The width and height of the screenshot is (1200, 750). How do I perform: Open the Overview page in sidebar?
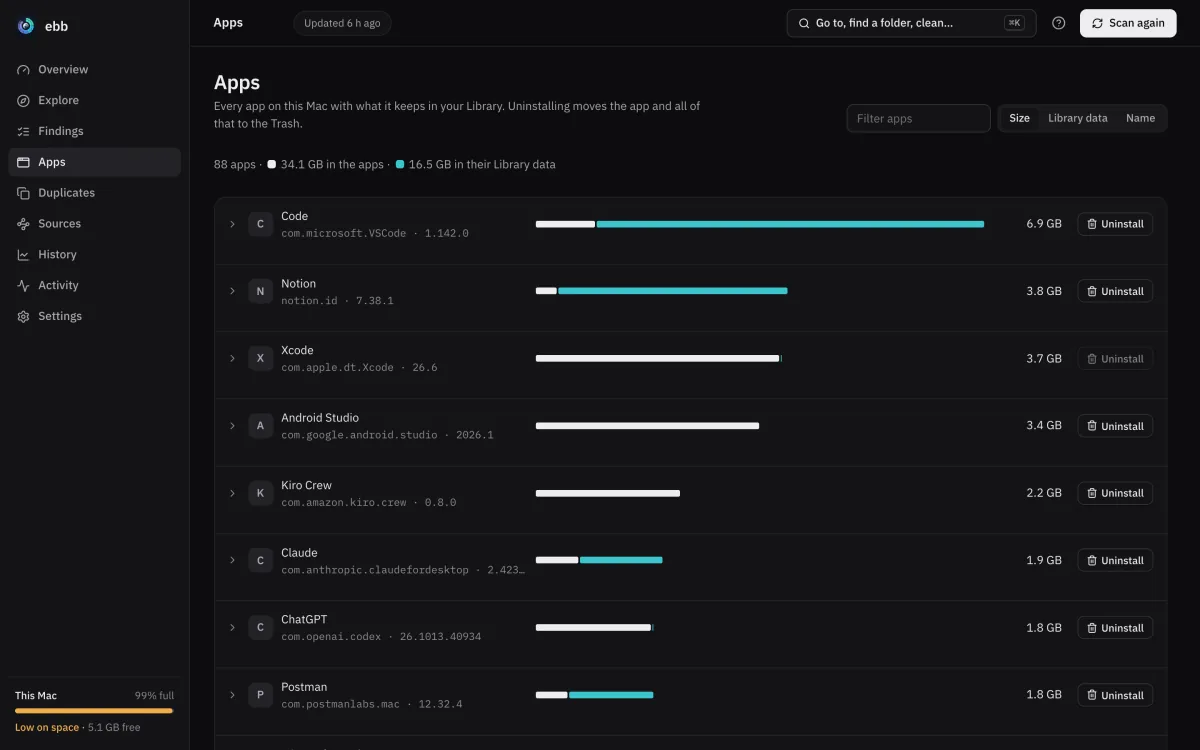tap(94, 70)
